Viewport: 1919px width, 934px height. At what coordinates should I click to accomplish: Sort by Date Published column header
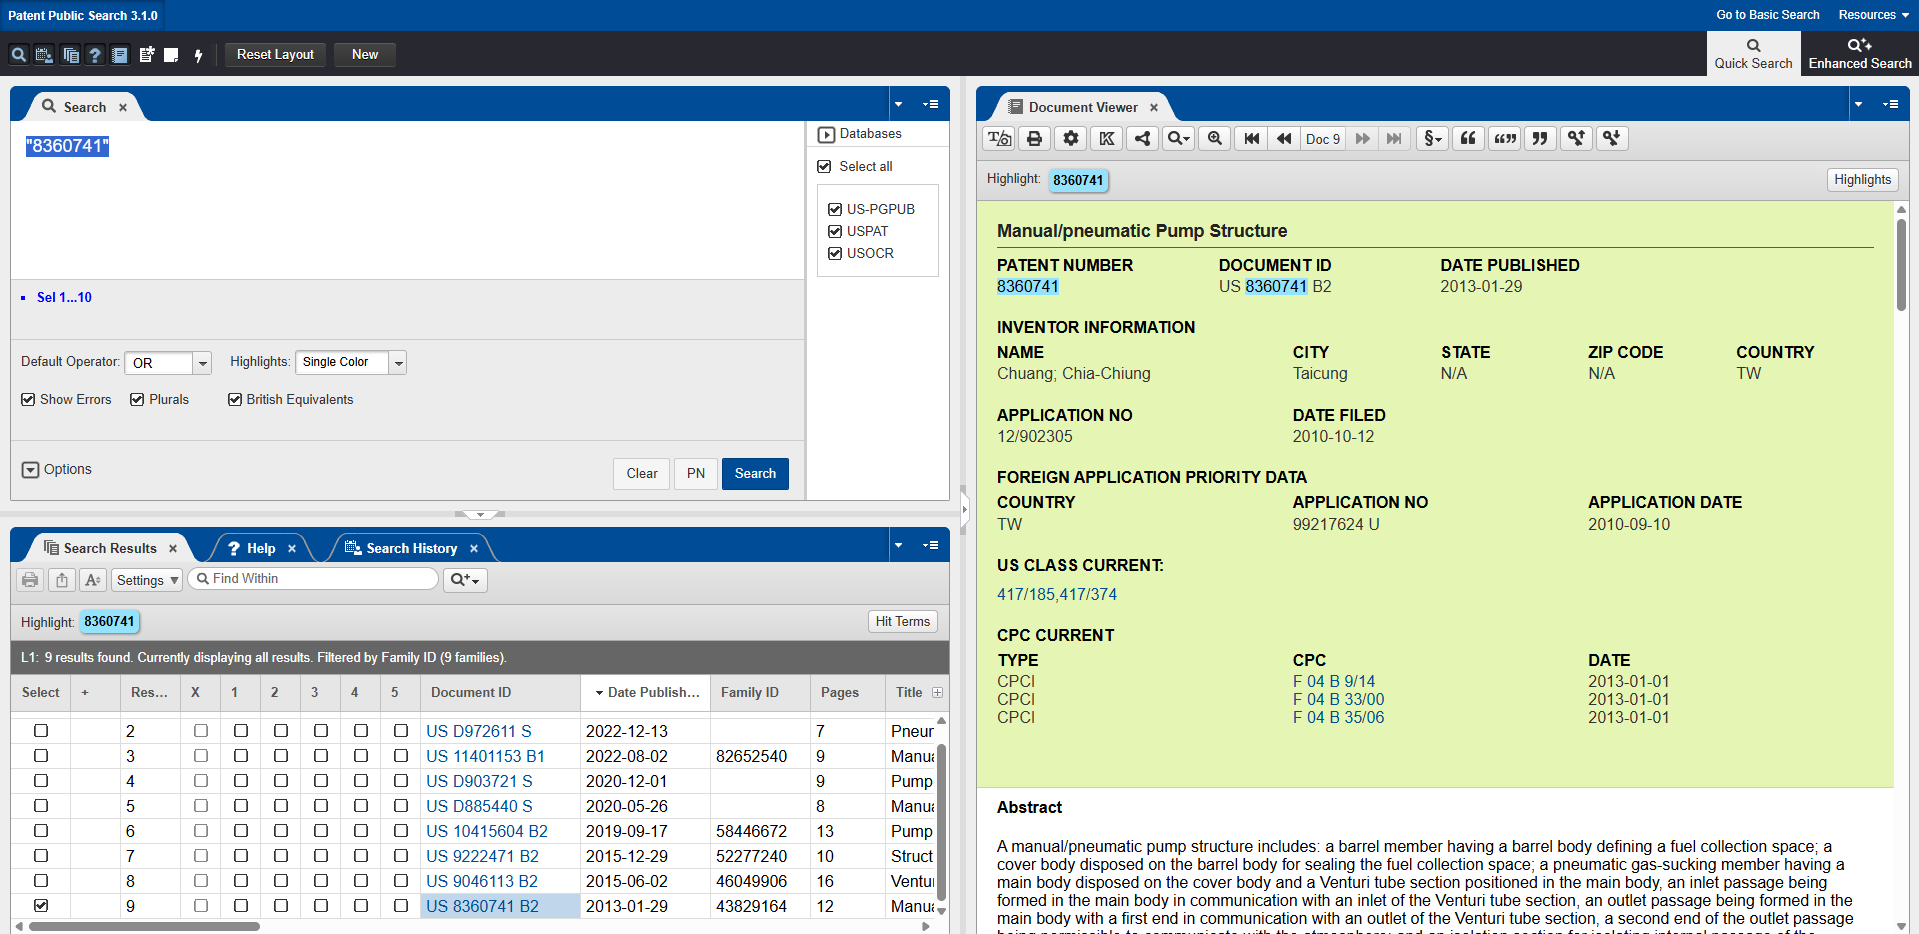tap(645, 693)
